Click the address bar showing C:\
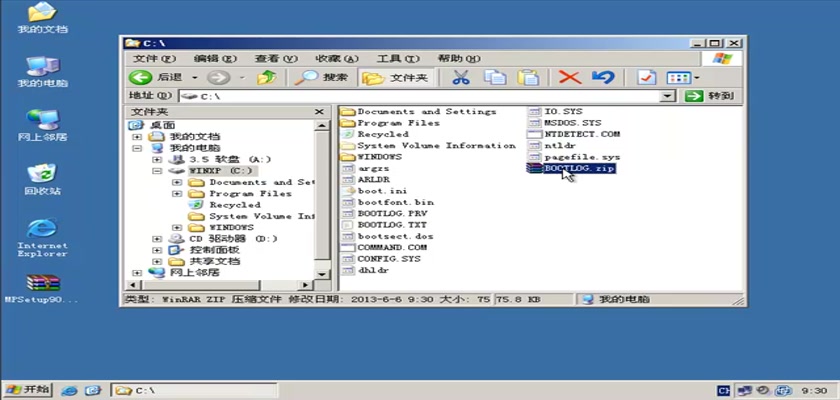The image size is (840, 400). 419,96
